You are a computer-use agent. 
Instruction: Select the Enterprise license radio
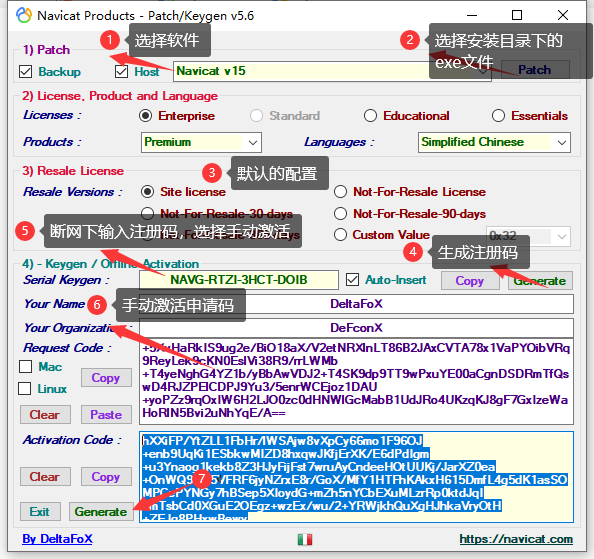[x=145, y=116]
